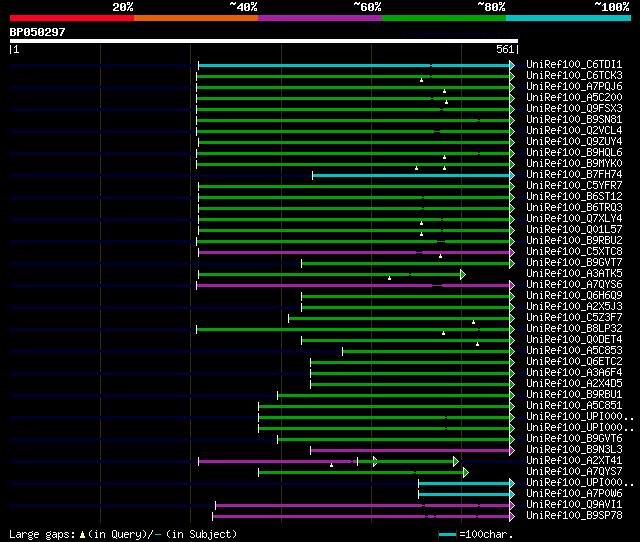Choose UniRef100_A2X5J3
Image resolution: width=640 pixels, height=542 pixels.
click(574, 307)
